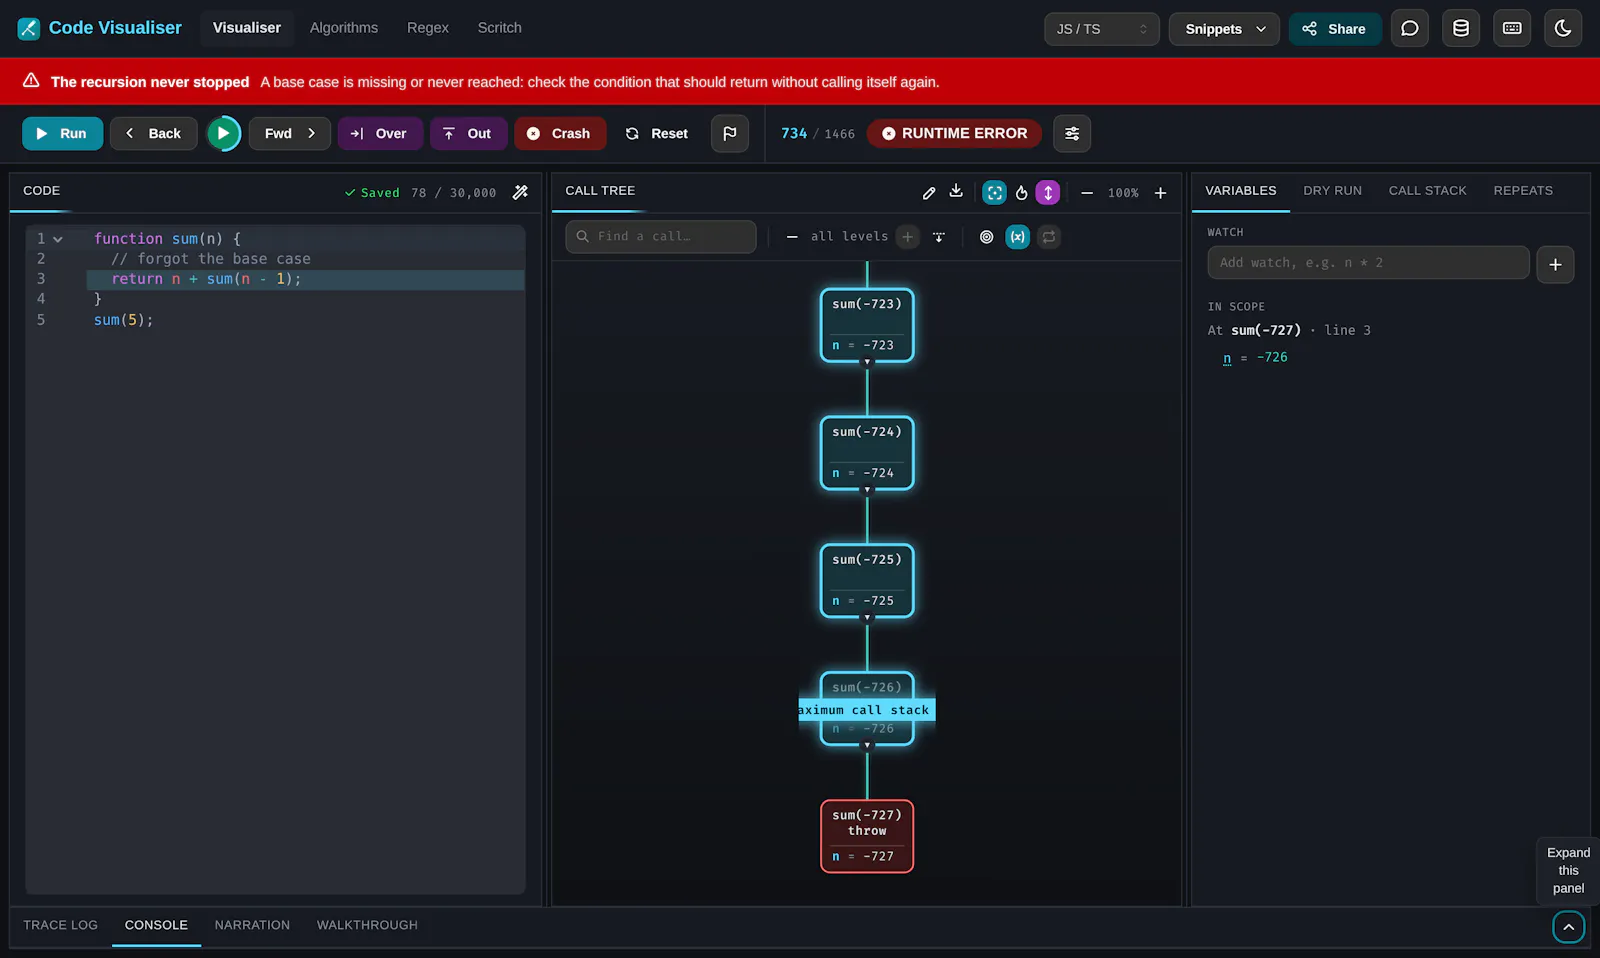Viewport: 1600px width, 958px height.
Task: Zoom out the call tree with minus
Action: [x=1087, y=193]
